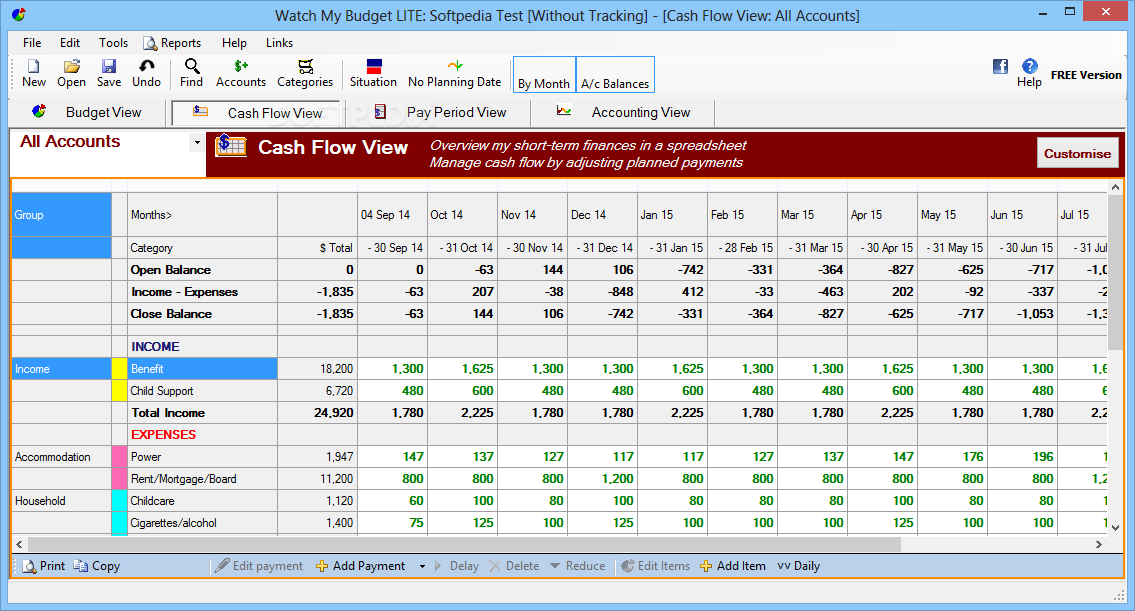Image resolution: width=1135 pixels, height=611 pixels.
Task: Copy the cash flow table
Action: (97, 566)
